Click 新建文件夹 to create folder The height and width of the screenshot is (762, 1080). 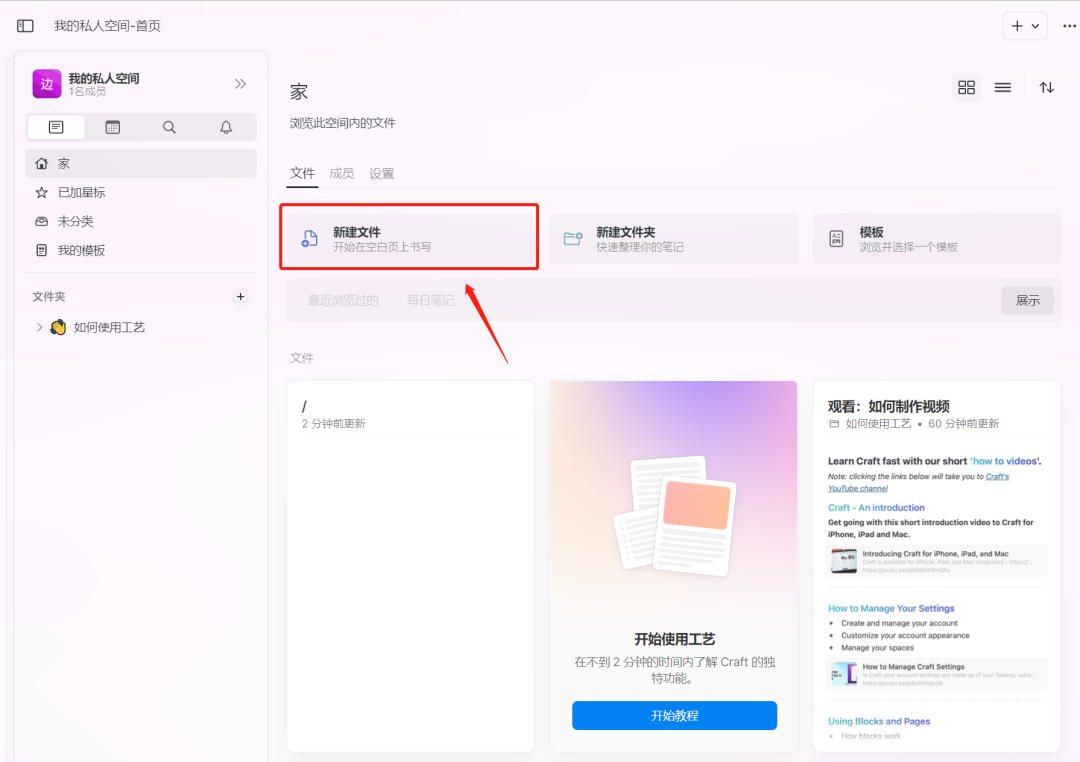[x=674, y=238]
